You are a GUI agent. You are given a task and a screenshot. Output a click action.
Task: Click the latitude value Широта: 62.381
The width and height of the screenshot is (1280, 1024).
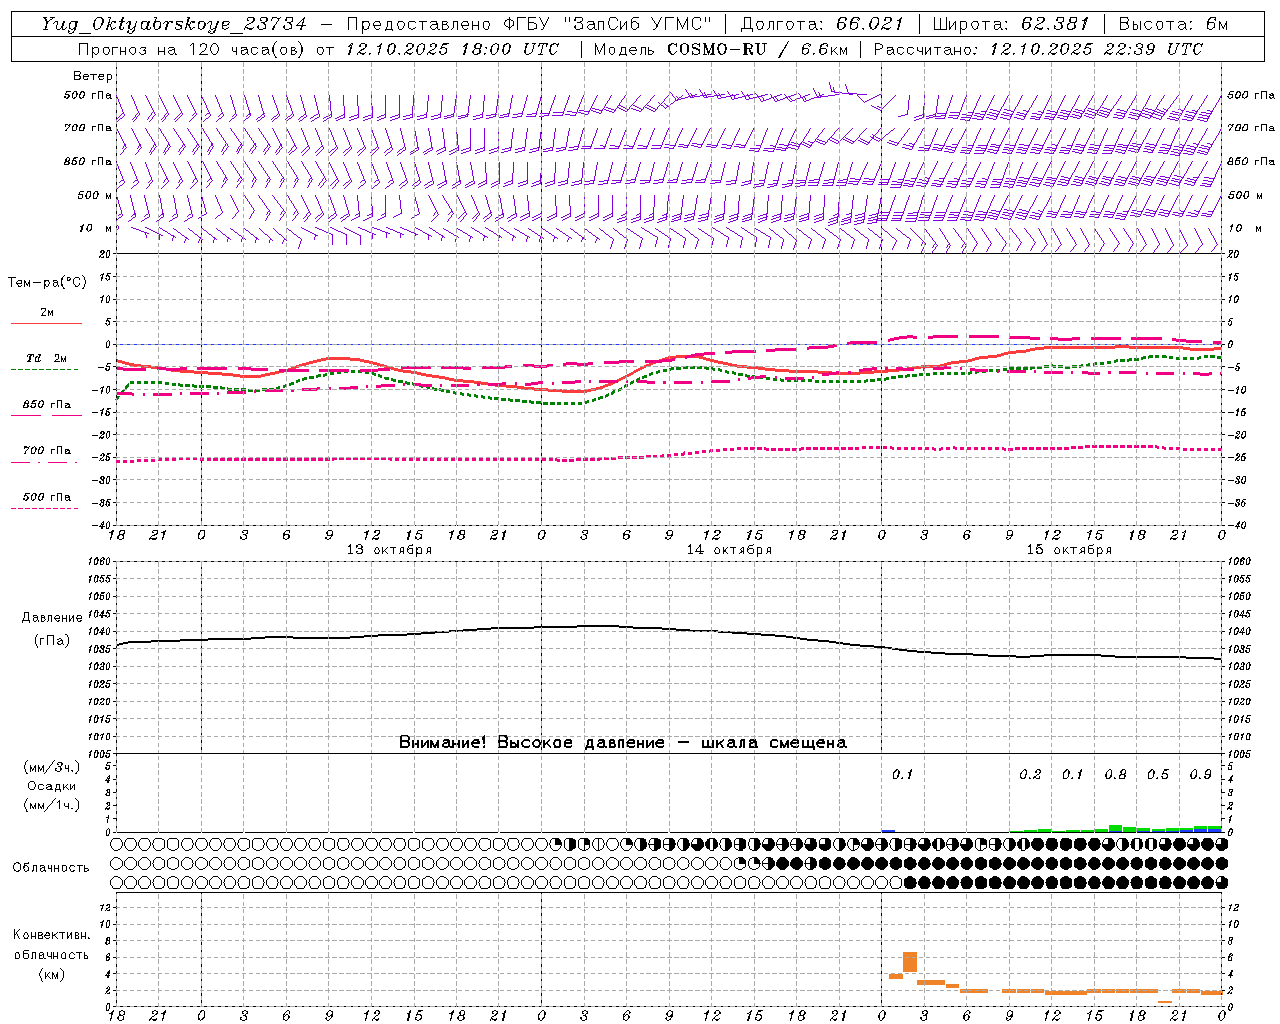coord(1010,24)
